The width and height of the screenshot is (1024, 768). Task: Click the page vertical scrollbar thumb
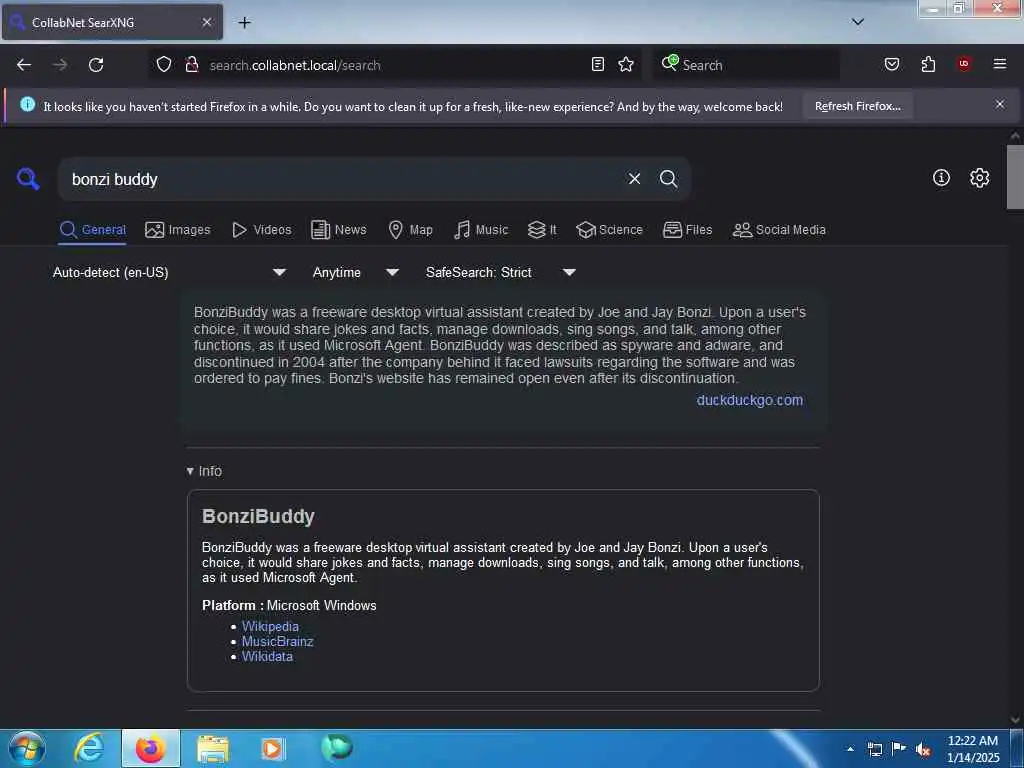click(1015, 176)
